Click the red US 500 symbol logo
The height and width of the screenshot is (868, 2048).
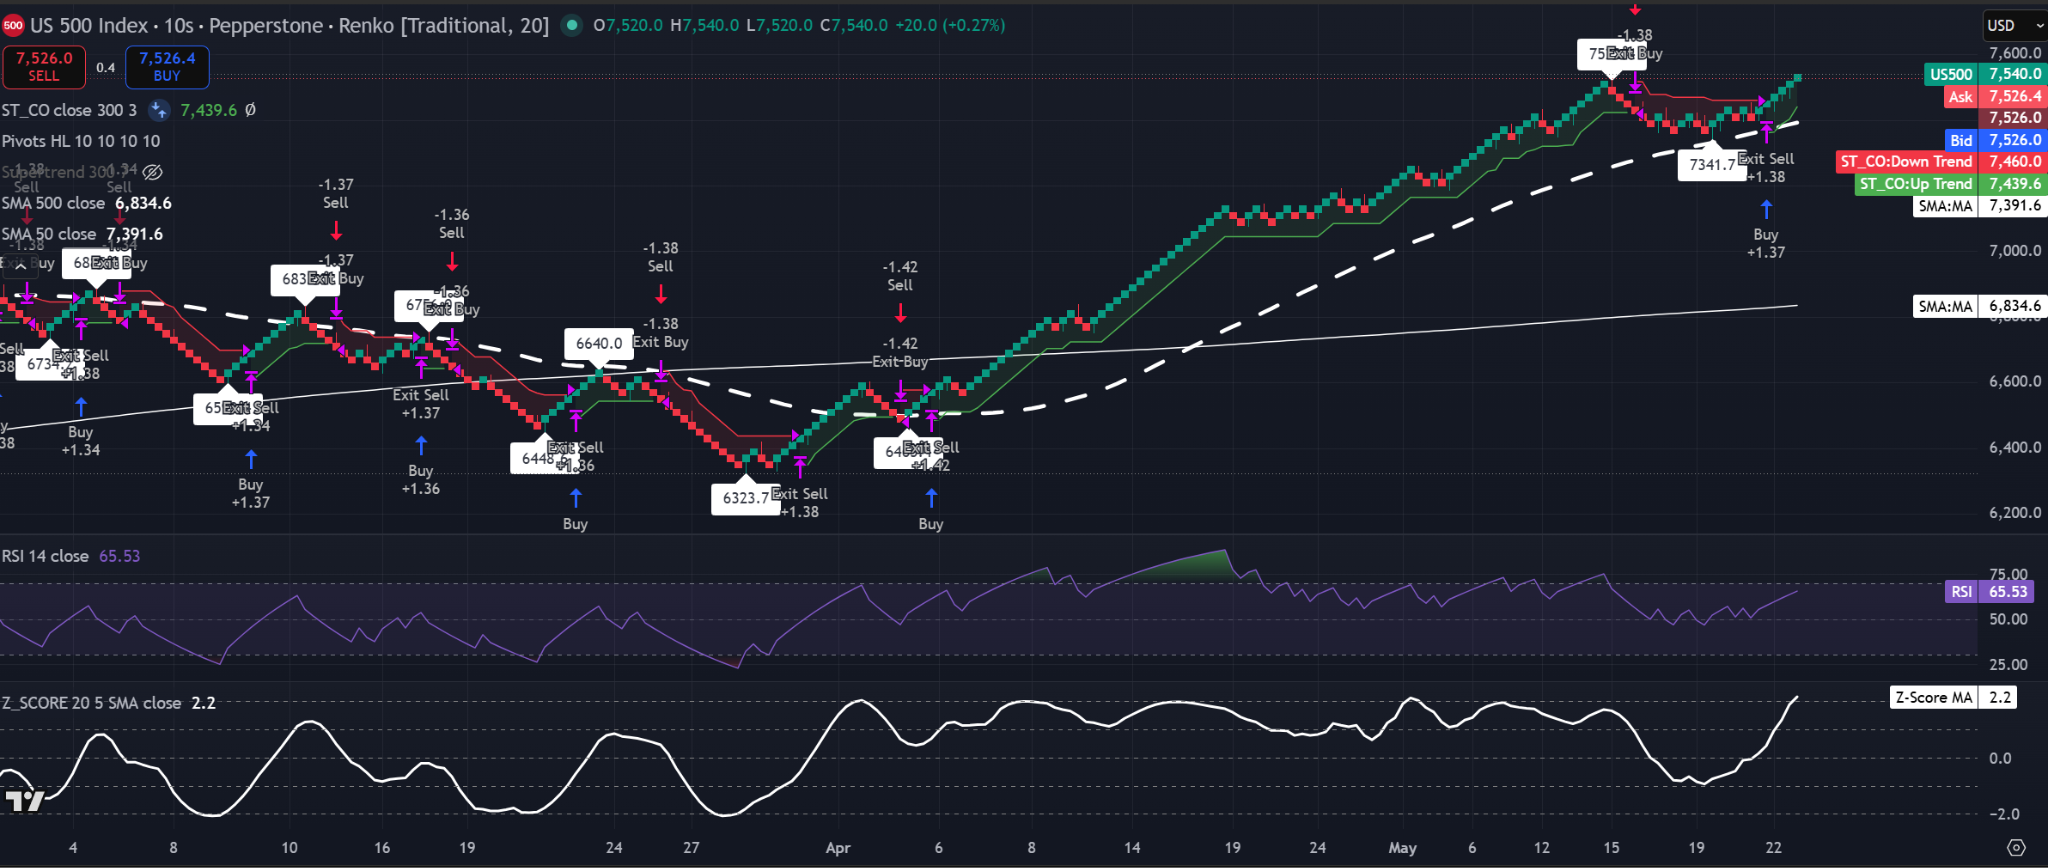(x=13, y=25)
